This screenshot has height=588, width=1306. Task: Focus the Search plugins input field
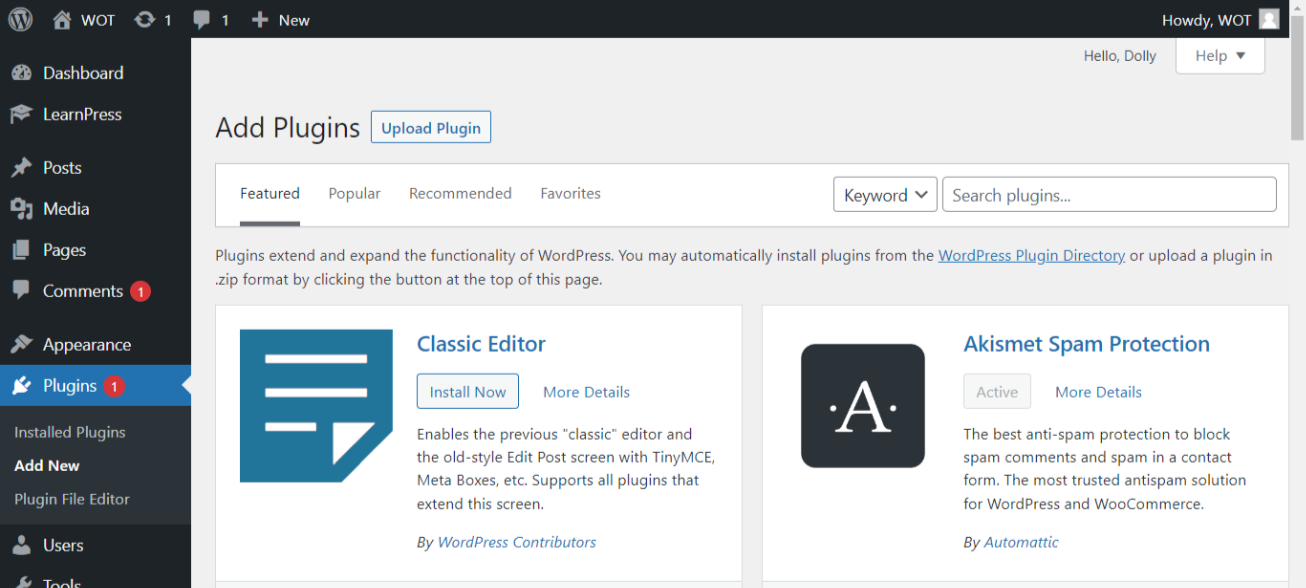[x=1109, y=195]
